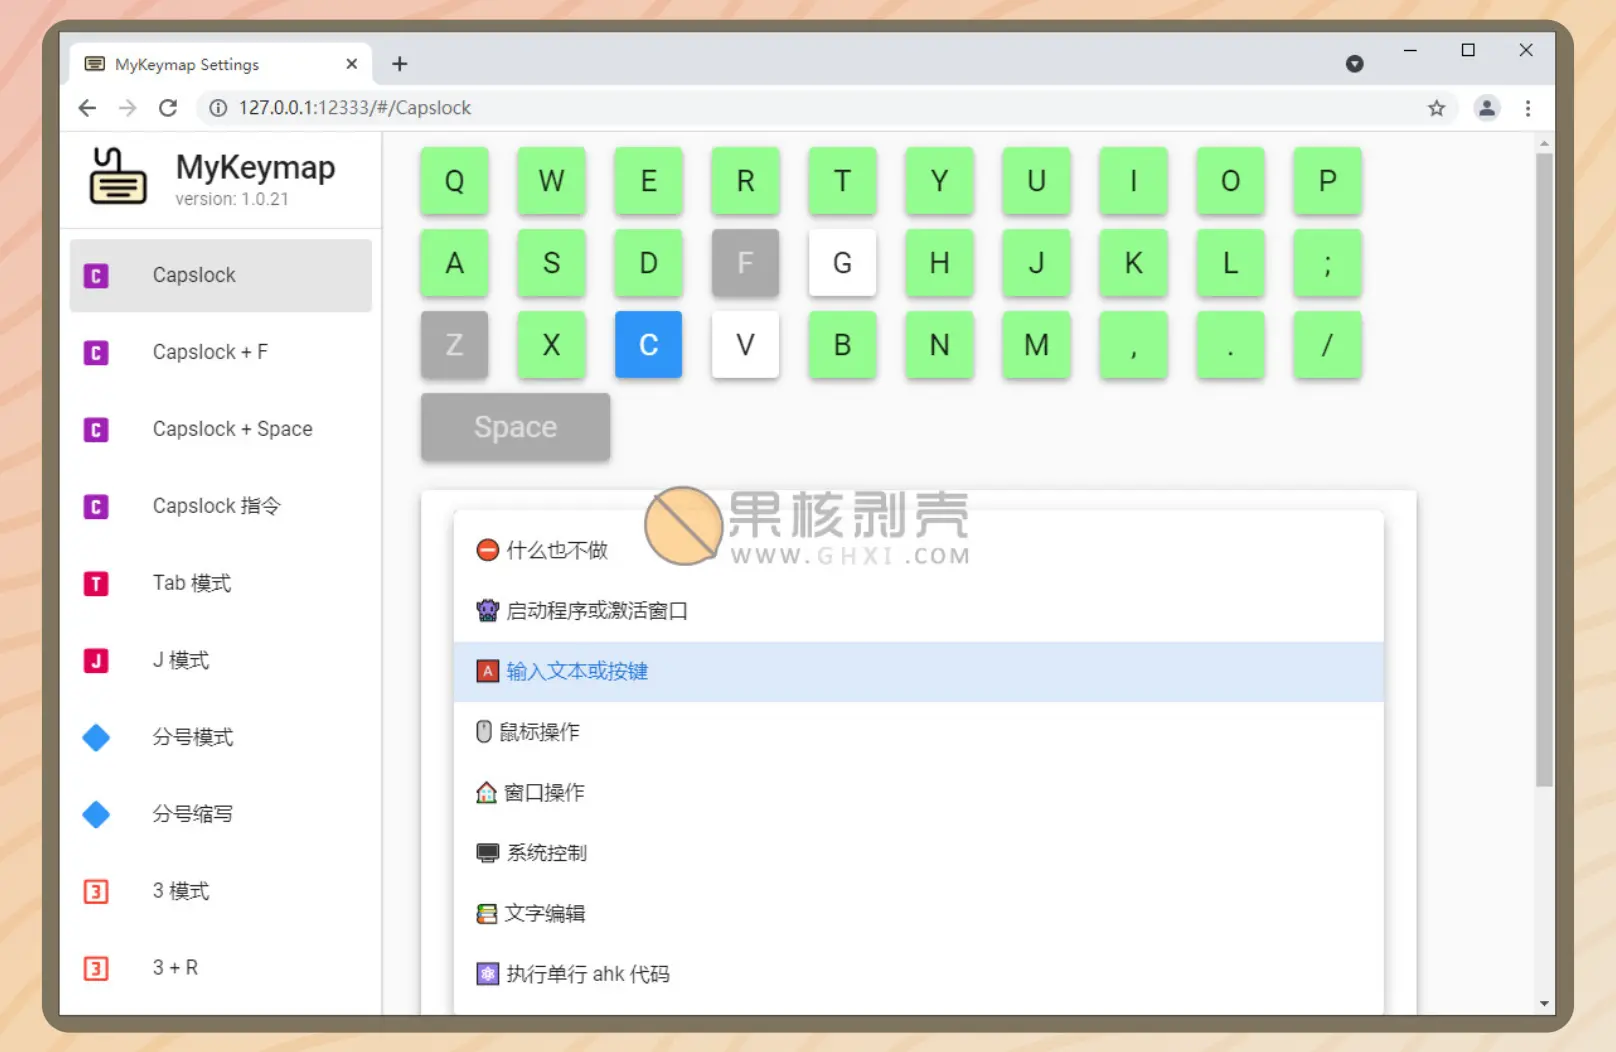Reload the page using the refresh icon

[168, 108]
